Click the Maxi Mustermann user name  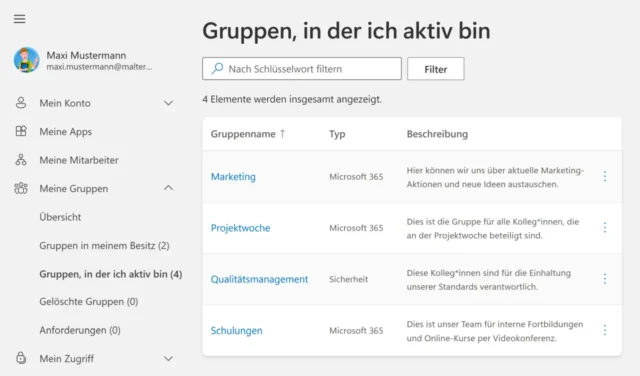coord(86,55)
